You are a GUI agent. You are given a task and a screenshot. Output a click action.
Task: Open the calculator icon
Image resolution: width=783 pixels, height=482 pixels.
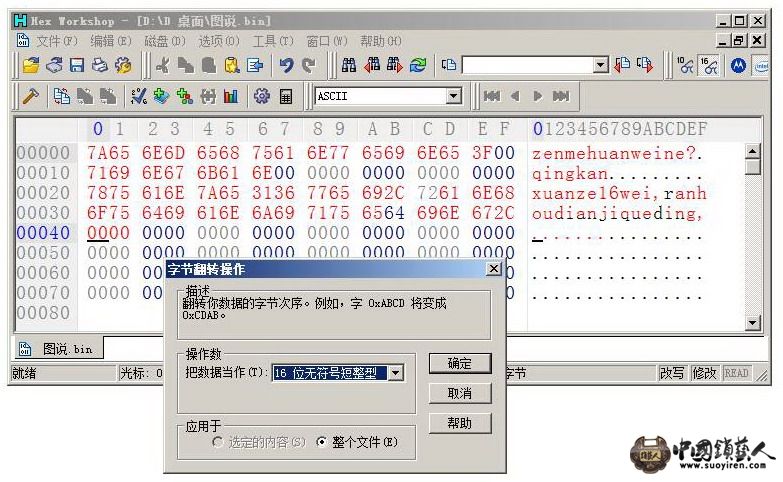click(286, 96)
